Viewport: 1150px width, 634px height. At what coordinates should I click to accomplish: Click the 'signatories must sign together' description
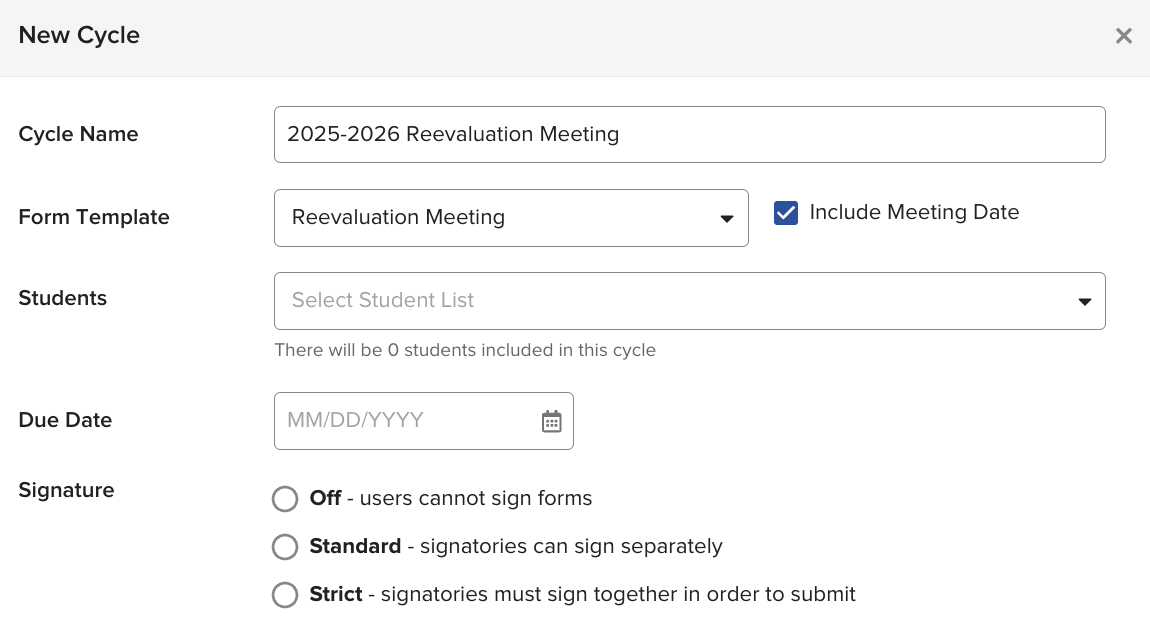pos(618,594)
